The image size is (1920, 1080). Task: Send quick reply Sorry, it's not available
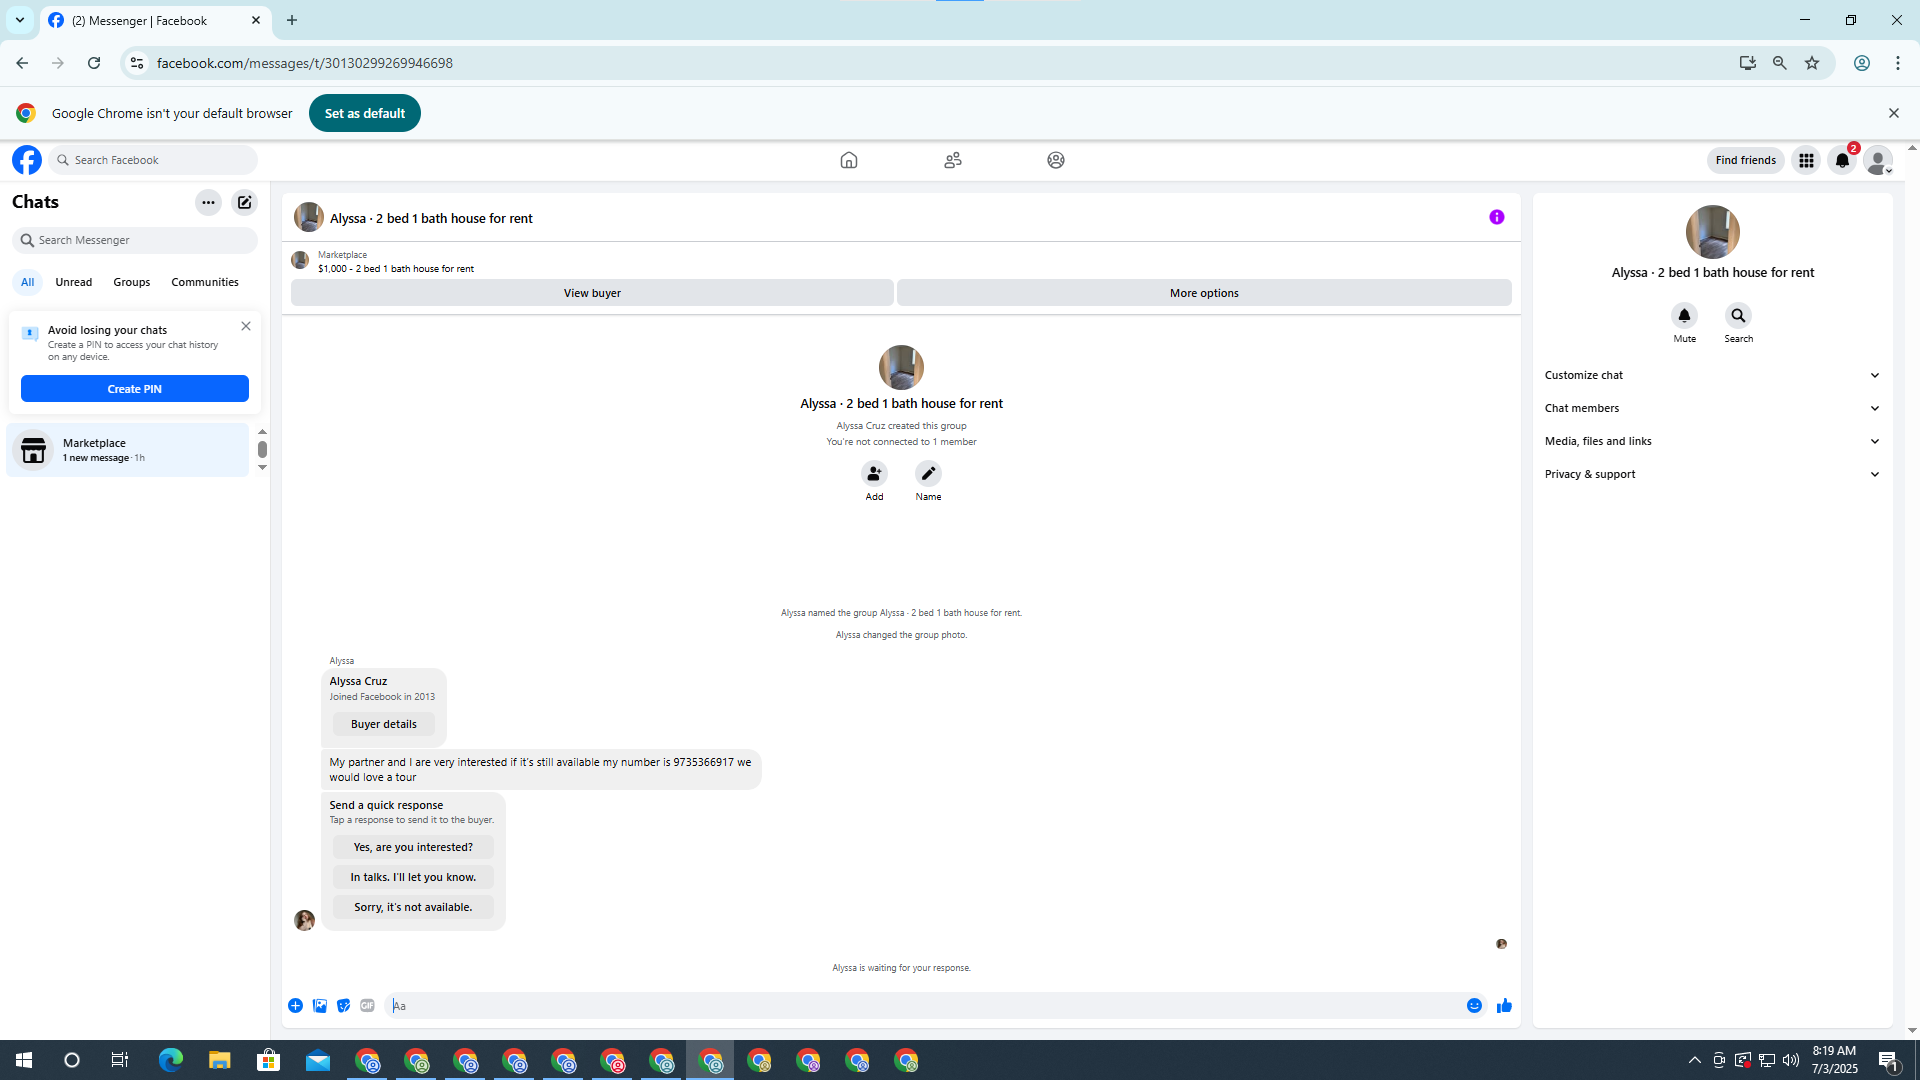(412, 907)
